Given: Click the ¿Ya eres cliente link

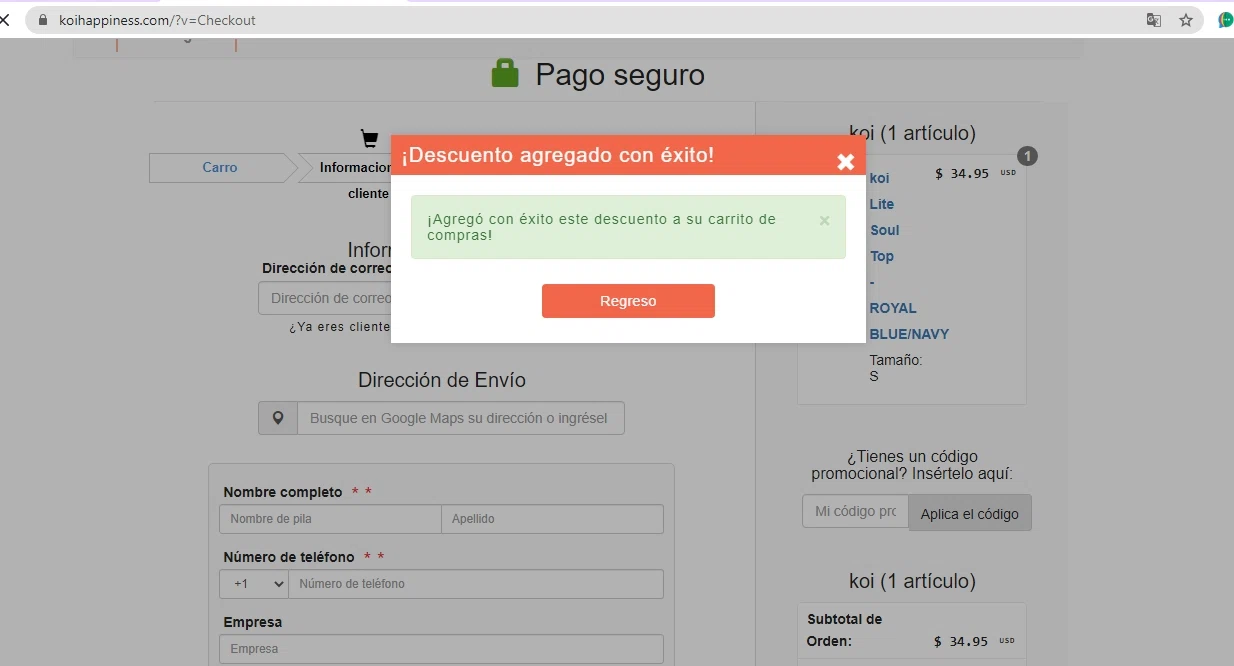Looking at the screenshot, I should point(340,327).
